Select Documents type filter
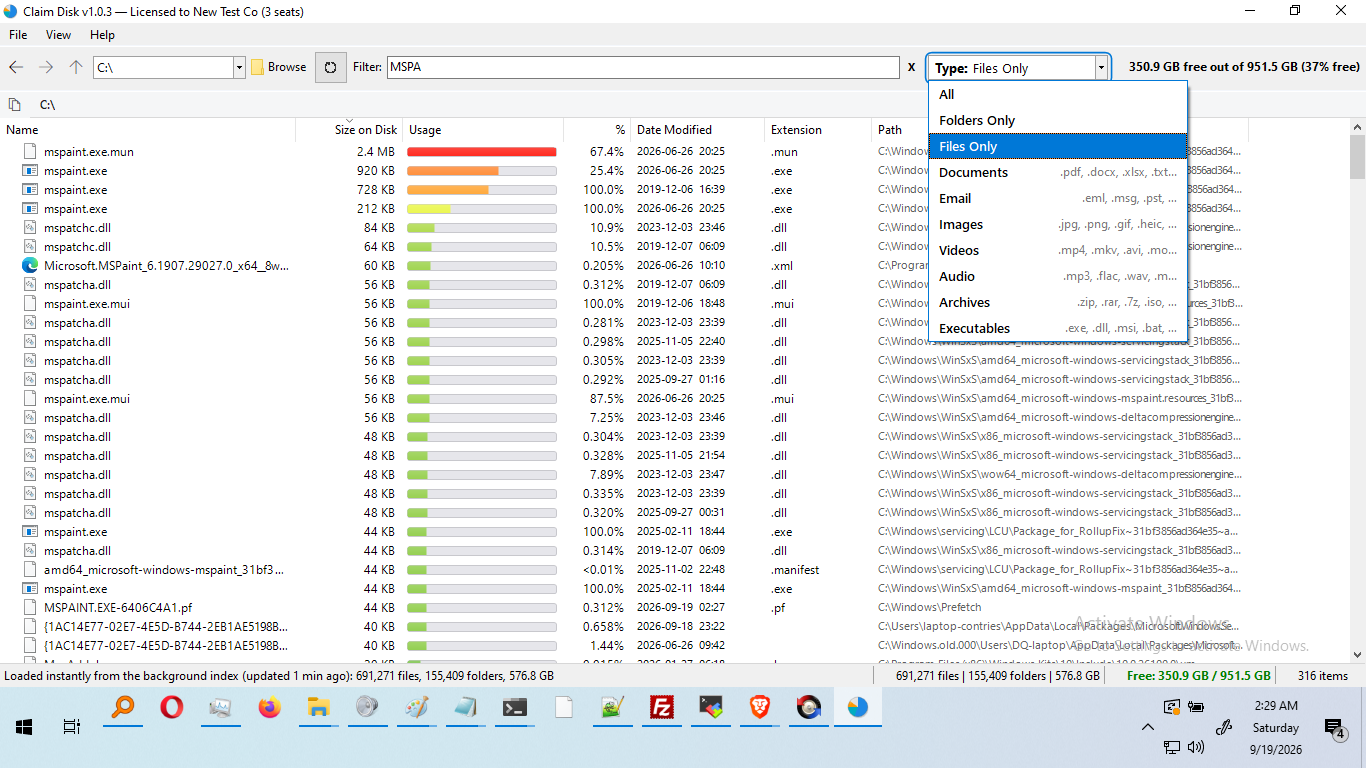 pyautogui.click(x=1058, y=173)
